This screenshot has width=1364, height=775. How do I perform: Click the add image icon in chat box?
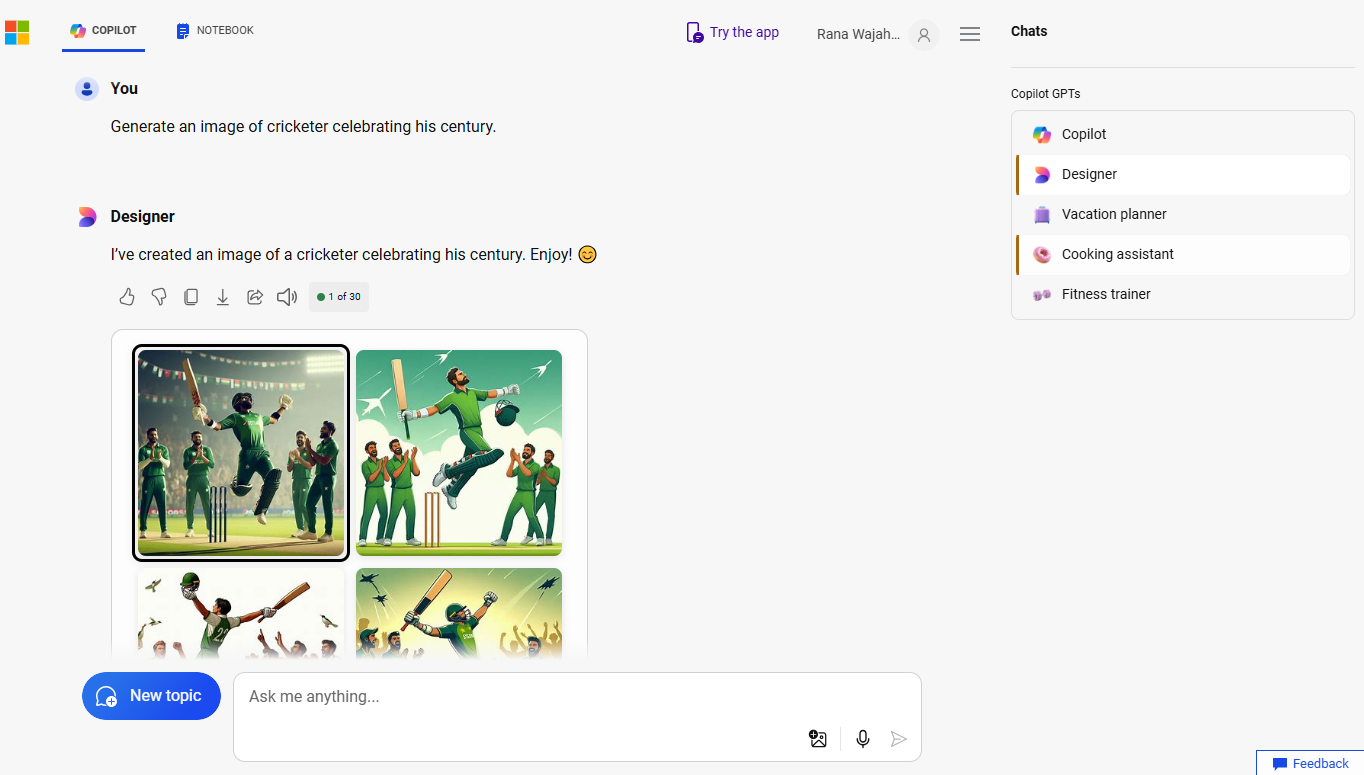tap(818, 739)
